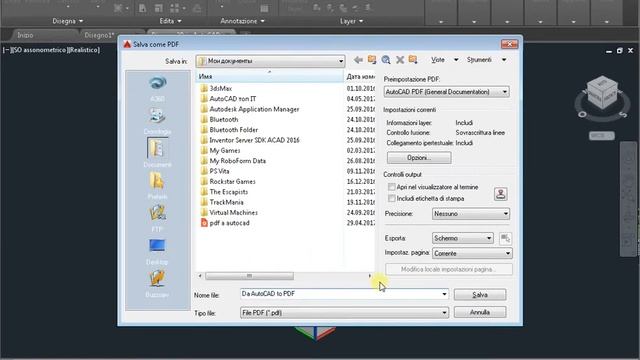
Task: Select the PS Vita folder
Action: click(x=215, y=171)
